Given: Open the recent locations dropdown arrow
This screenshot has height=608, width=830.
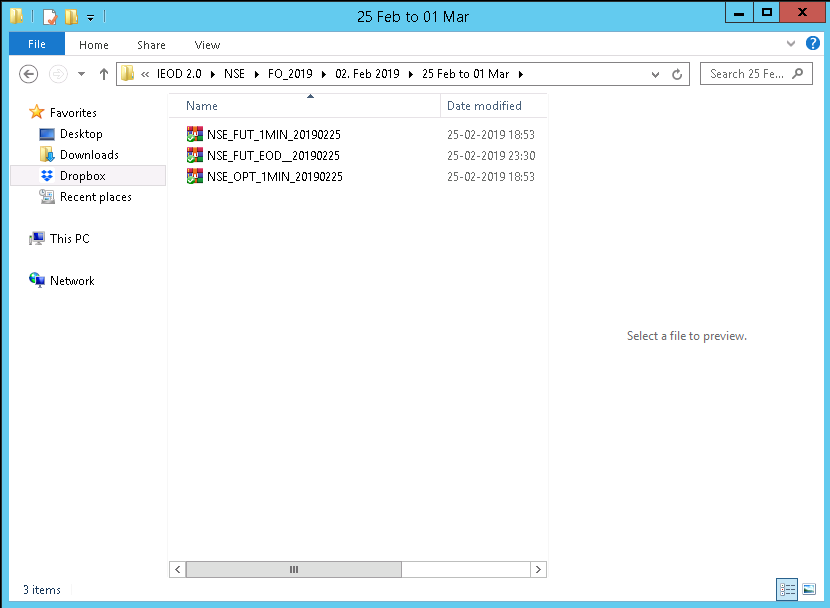Looking at the screenshot, I should tap(82, 74).
